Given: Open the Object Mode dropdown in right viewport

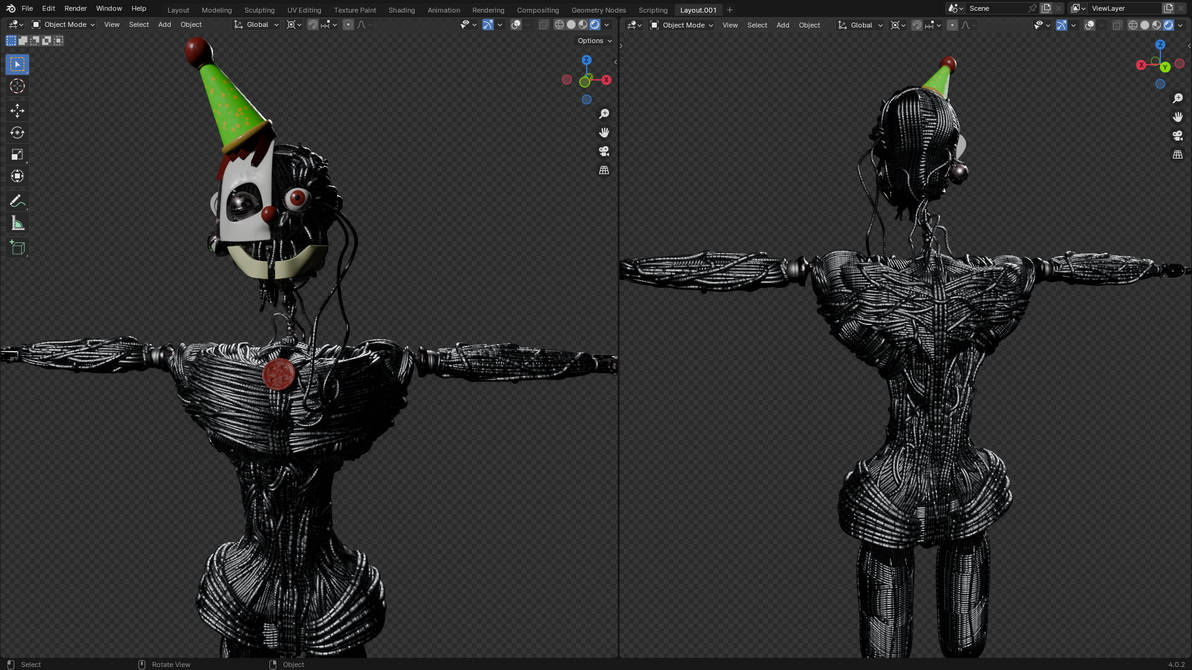Looking at the screenshot, I should pyautogui.click(x=684, y=25).
